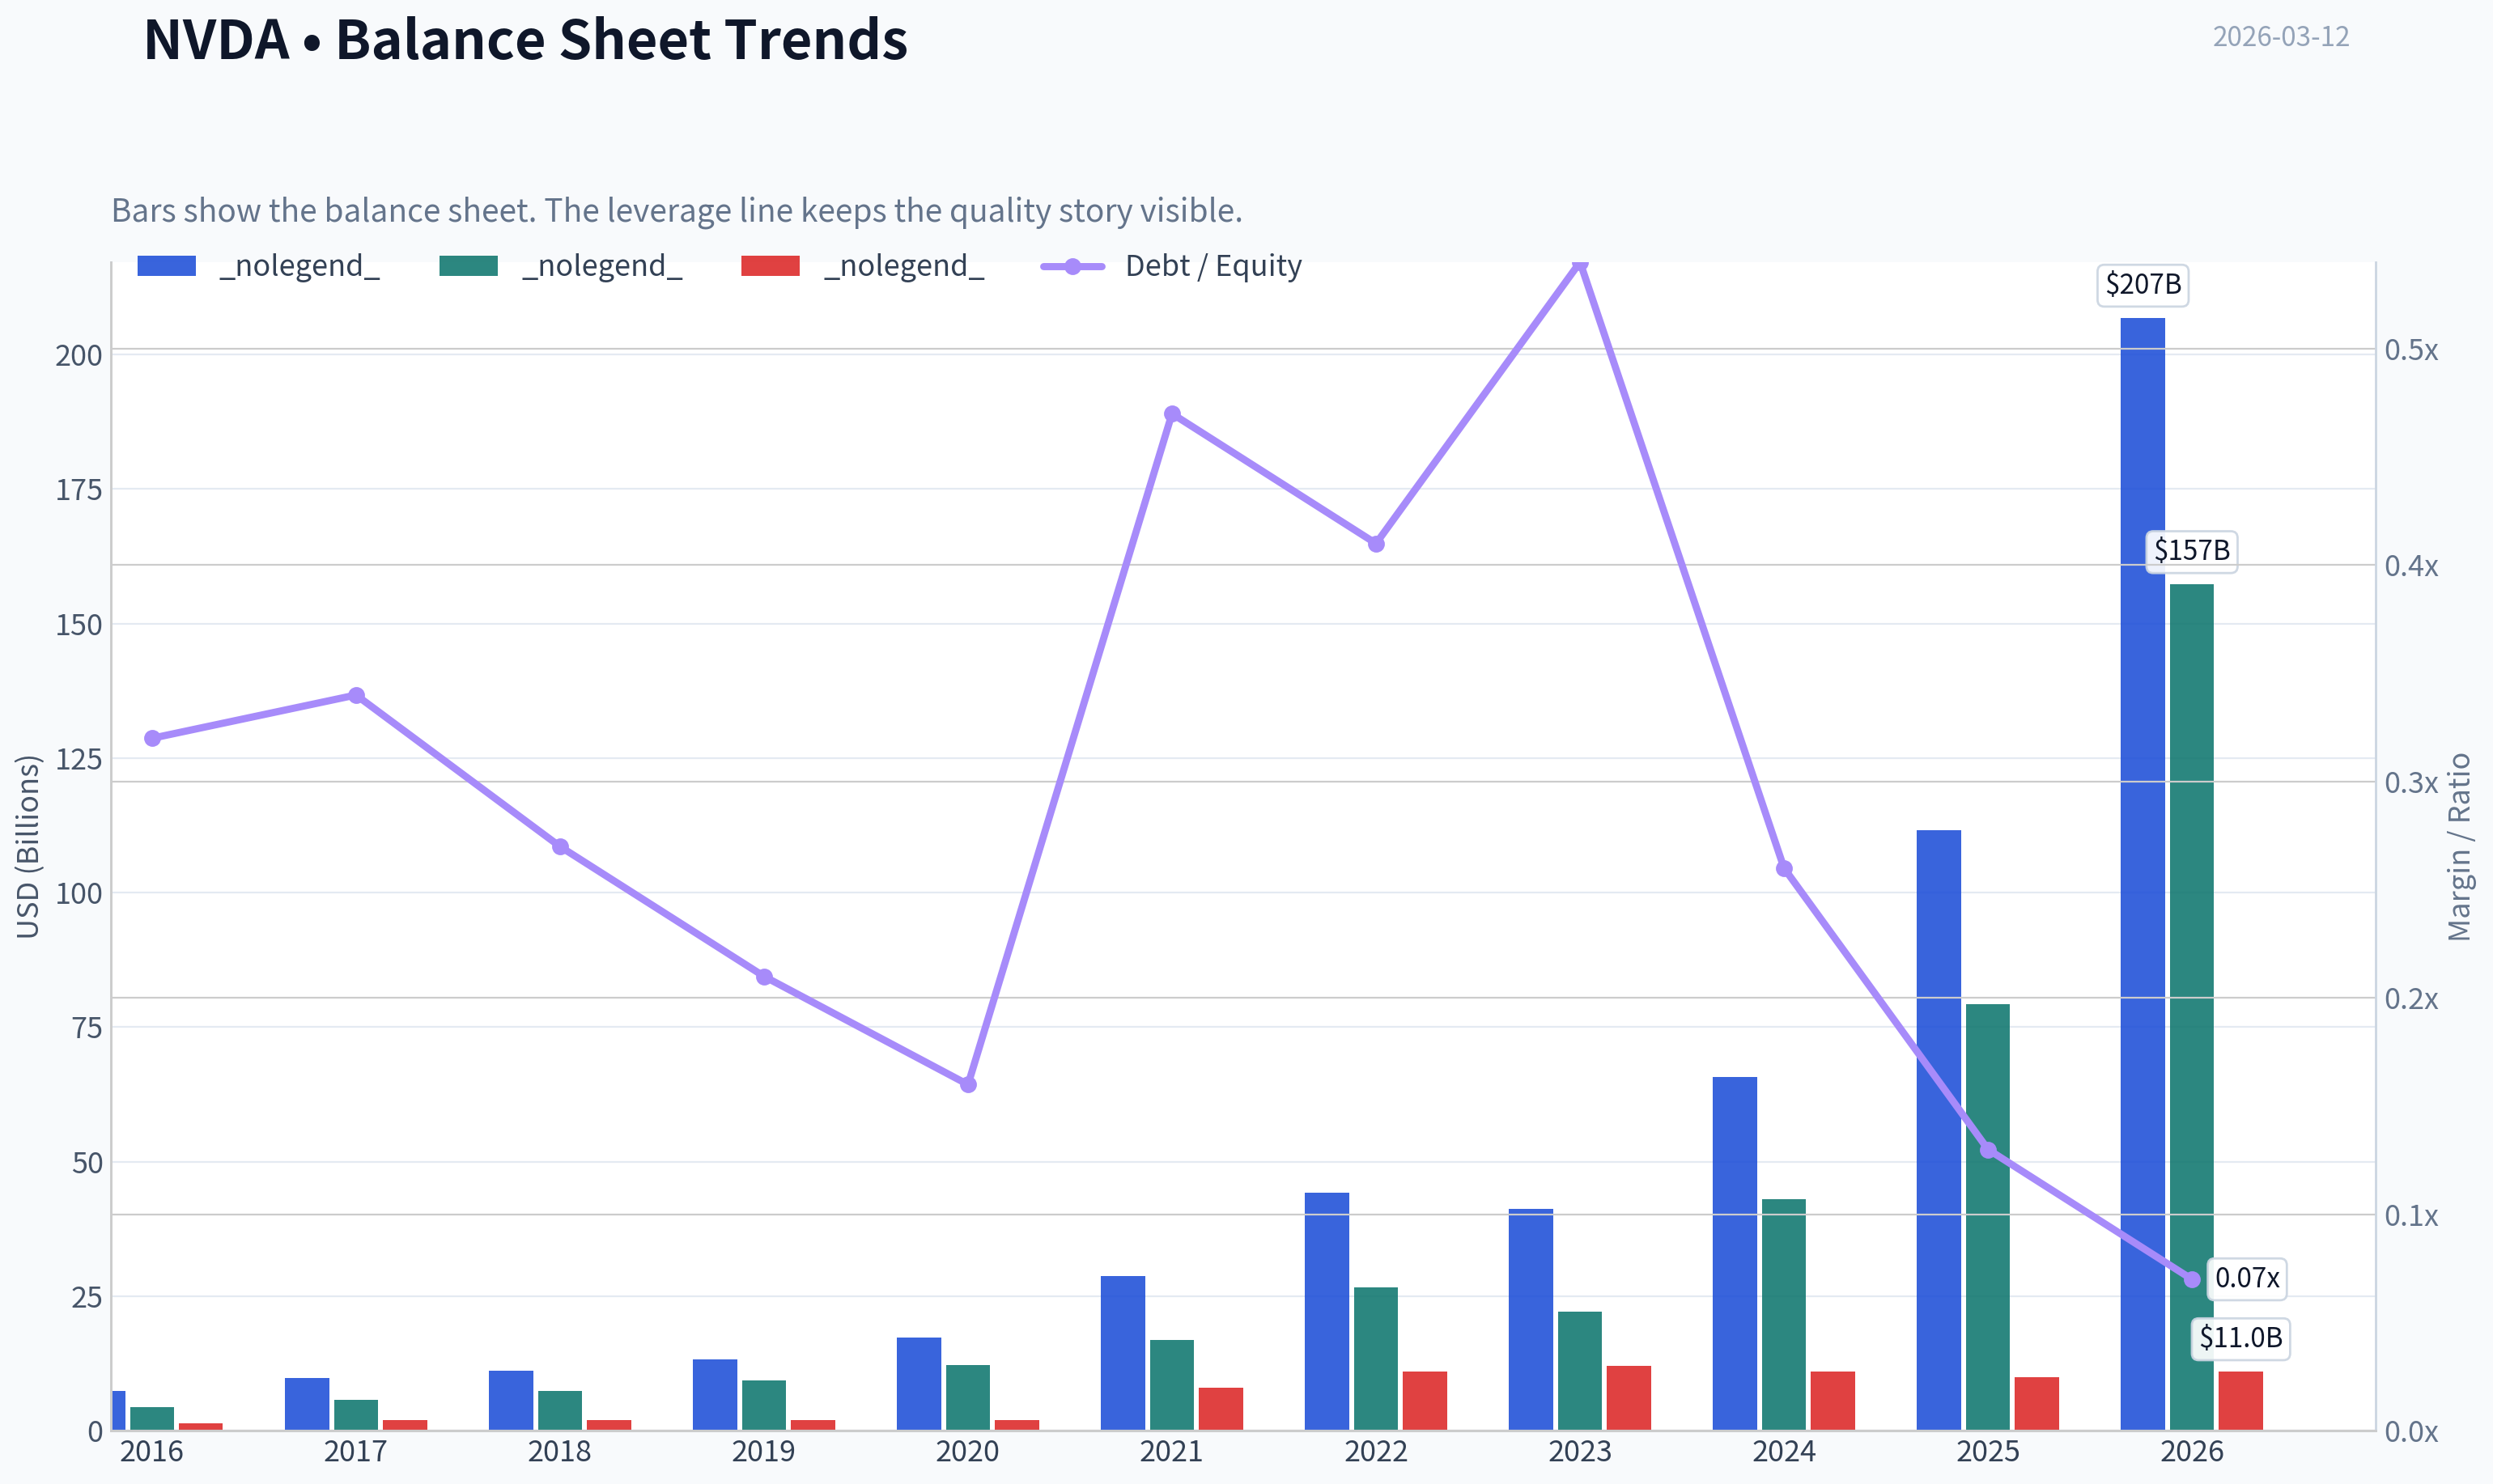This screenshot has width=2493, height=1484.
Task: Click the 2025 green bar
Action: point(1988,1217)
